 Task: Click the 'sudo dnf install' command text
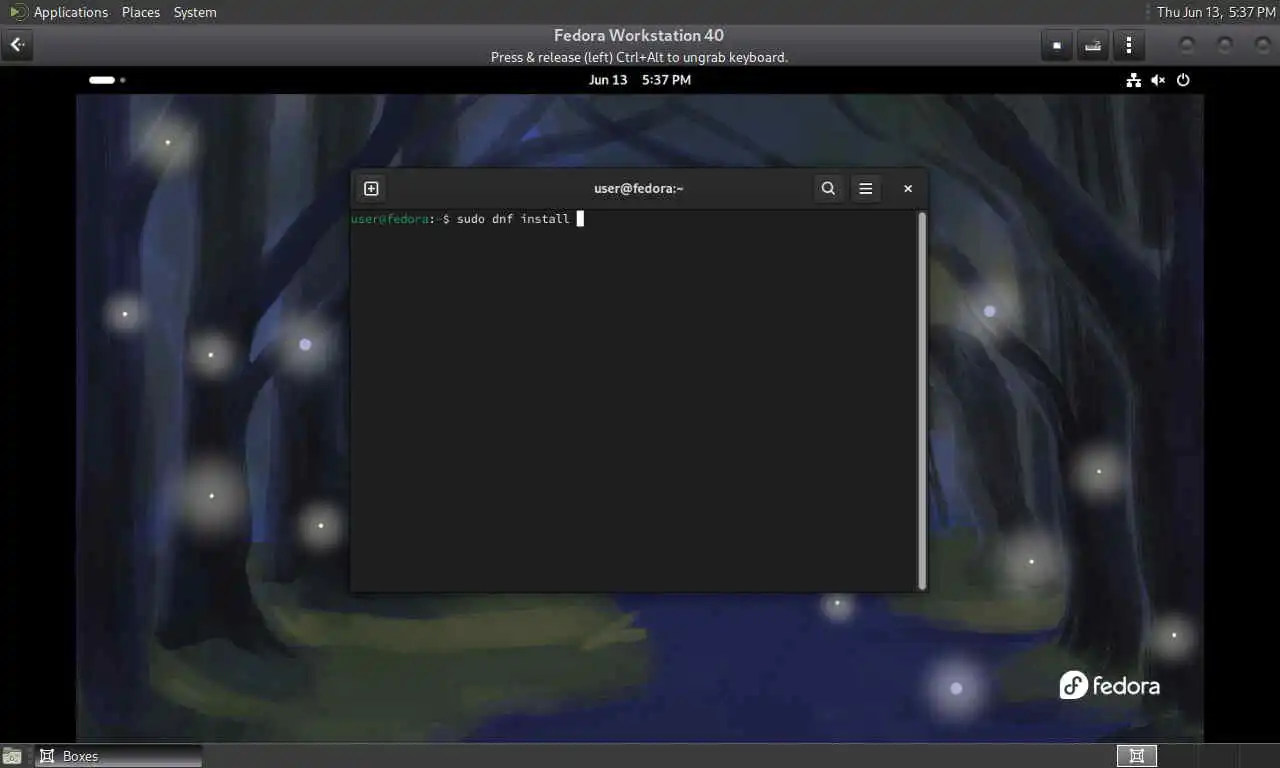click(513, 219)
